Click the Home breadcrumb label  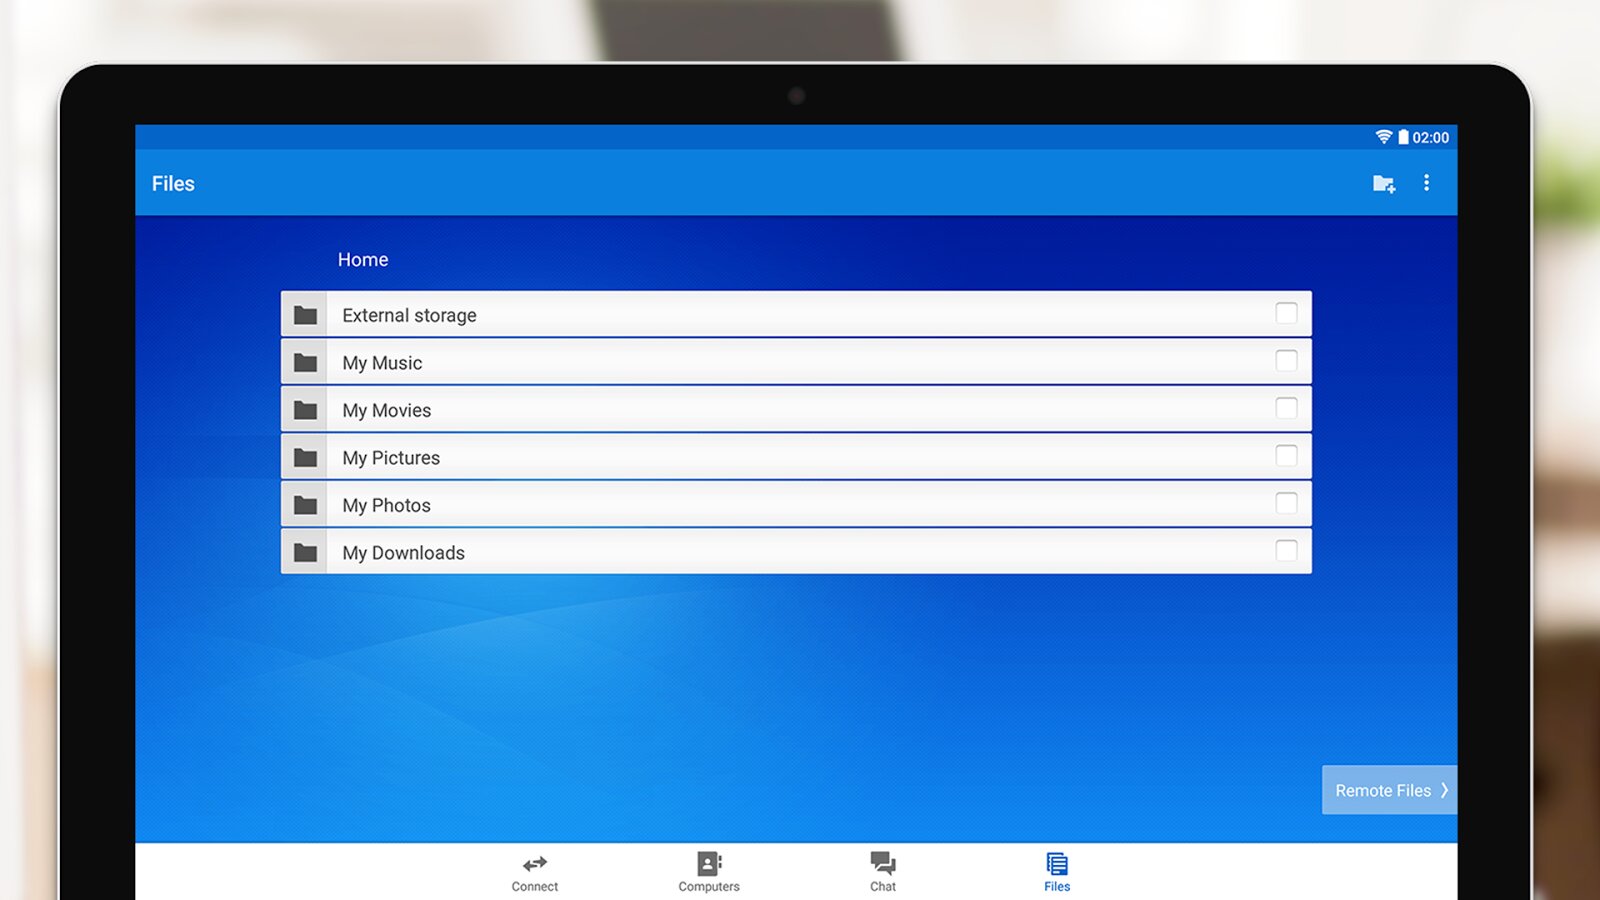coord(363,260)
